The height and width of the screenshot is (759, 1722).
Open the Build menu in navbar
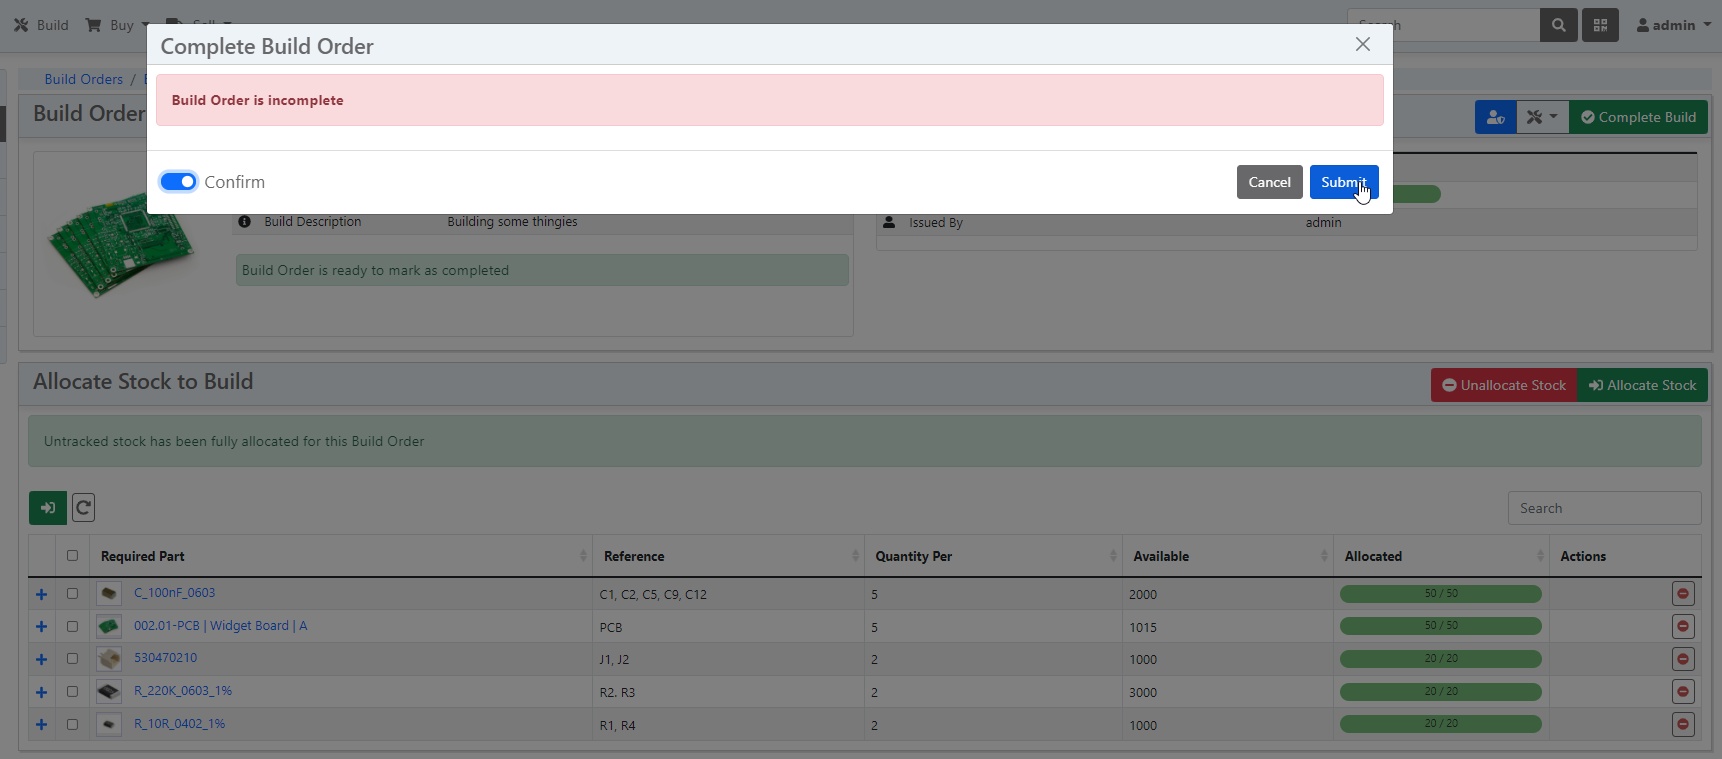pos(41,25)
